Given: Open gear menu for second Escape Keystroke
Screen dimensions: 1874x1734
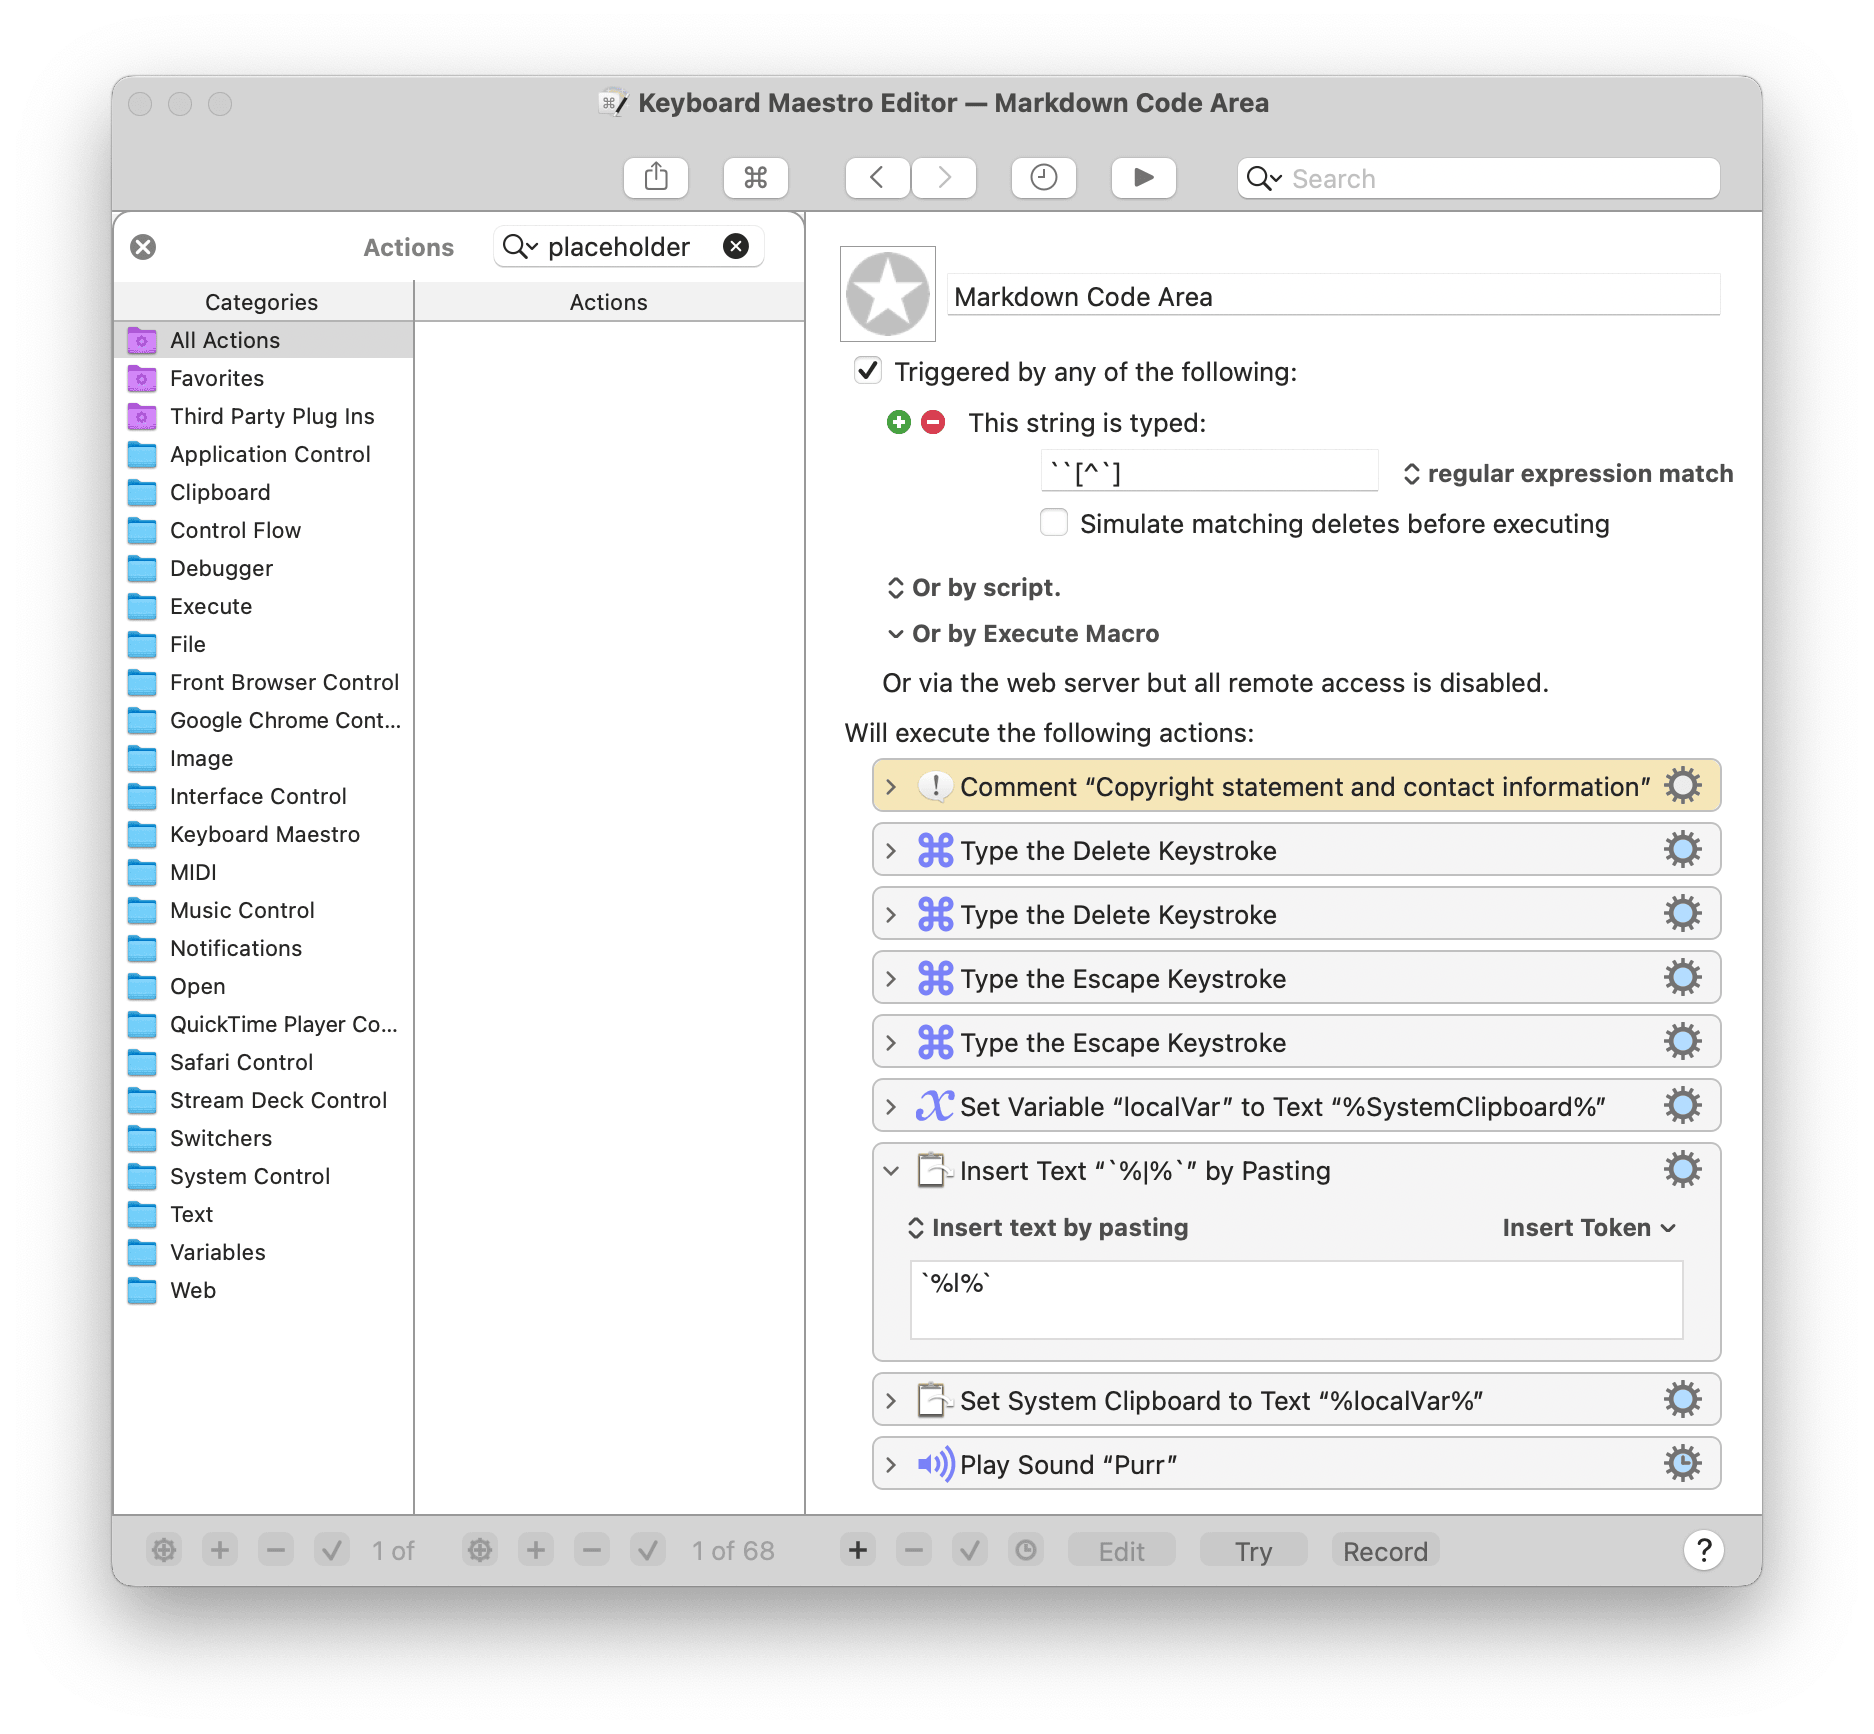Looking at the screenshot, I should pos(1683,1042).
